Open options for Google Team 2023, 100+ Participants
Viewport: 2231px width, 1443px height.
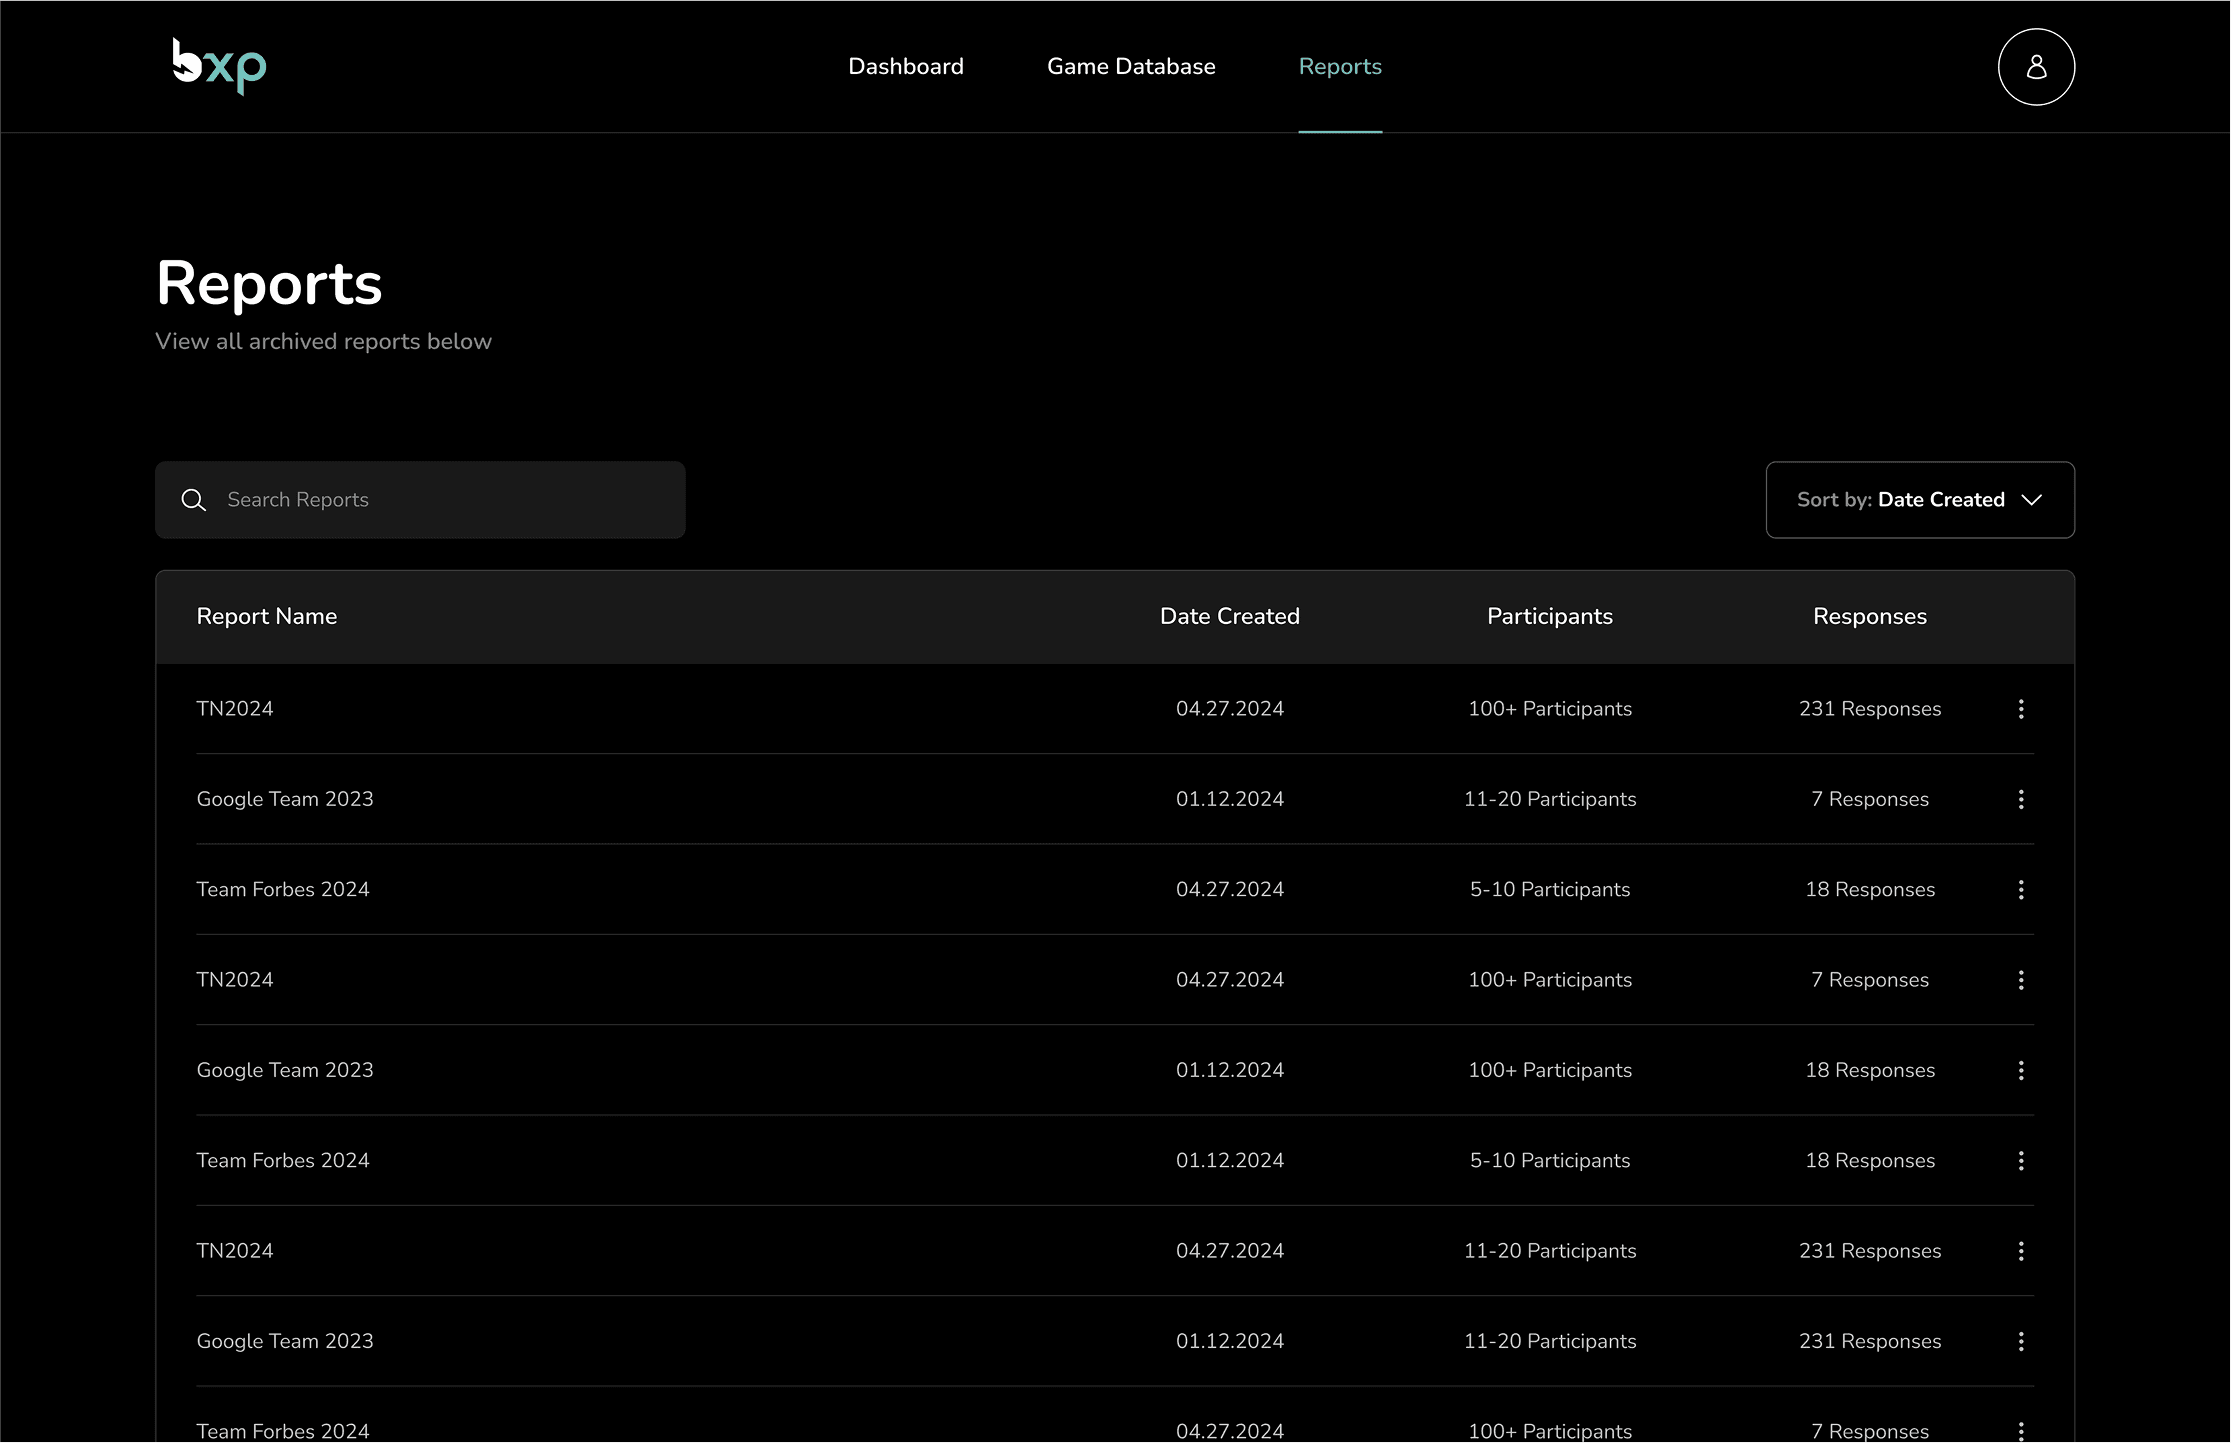pos(2020,1071)
